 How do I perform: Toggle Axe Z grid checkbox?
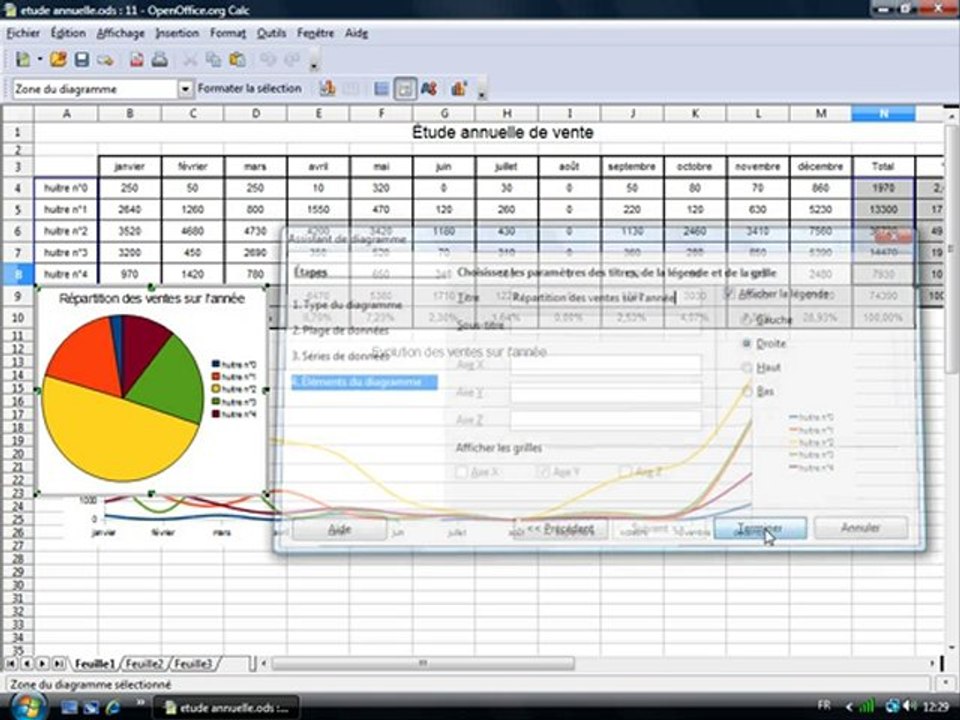[625, 472]
